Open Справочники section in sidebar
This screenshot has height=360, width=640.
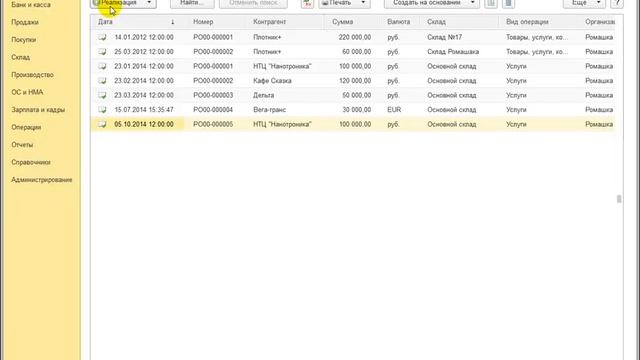(x=31, y=162)
